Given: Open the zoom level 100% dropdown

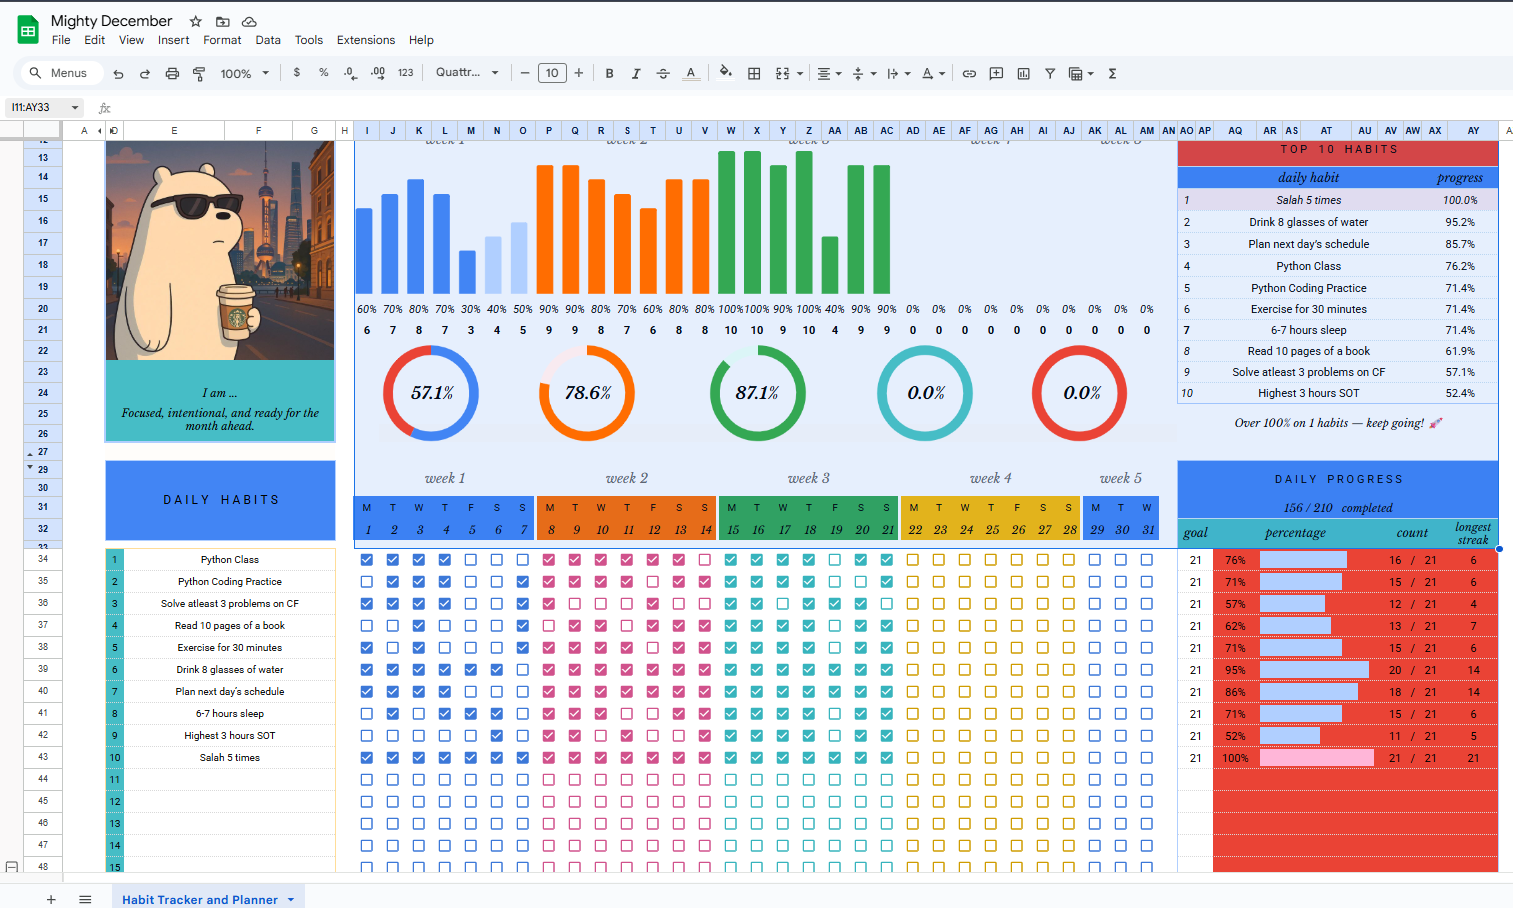Looking at the screenshot, I should click(x=244, y=73).
